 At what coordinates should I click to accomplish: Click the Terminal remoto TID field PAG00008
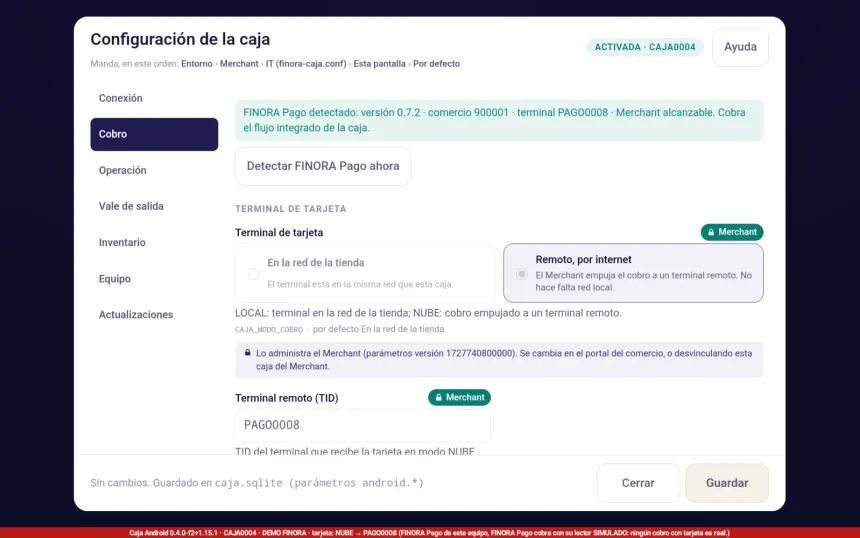[363, 425]
